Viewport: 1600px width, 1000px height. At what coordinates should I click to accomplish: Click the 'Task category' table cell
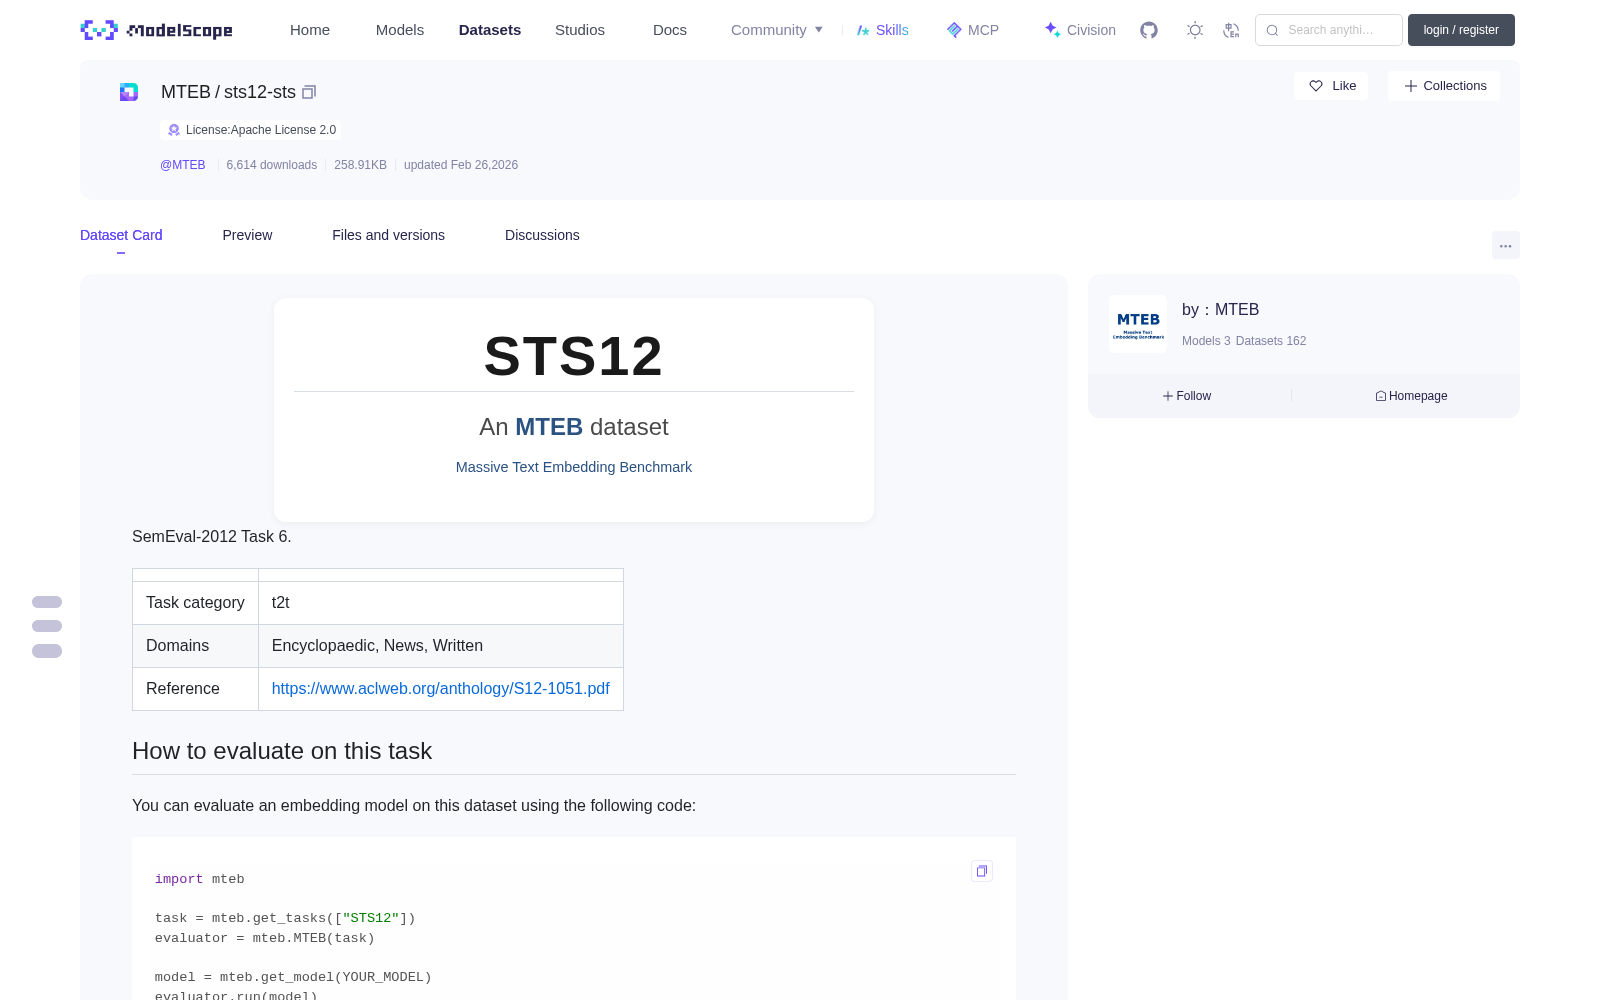coord(195,603)
